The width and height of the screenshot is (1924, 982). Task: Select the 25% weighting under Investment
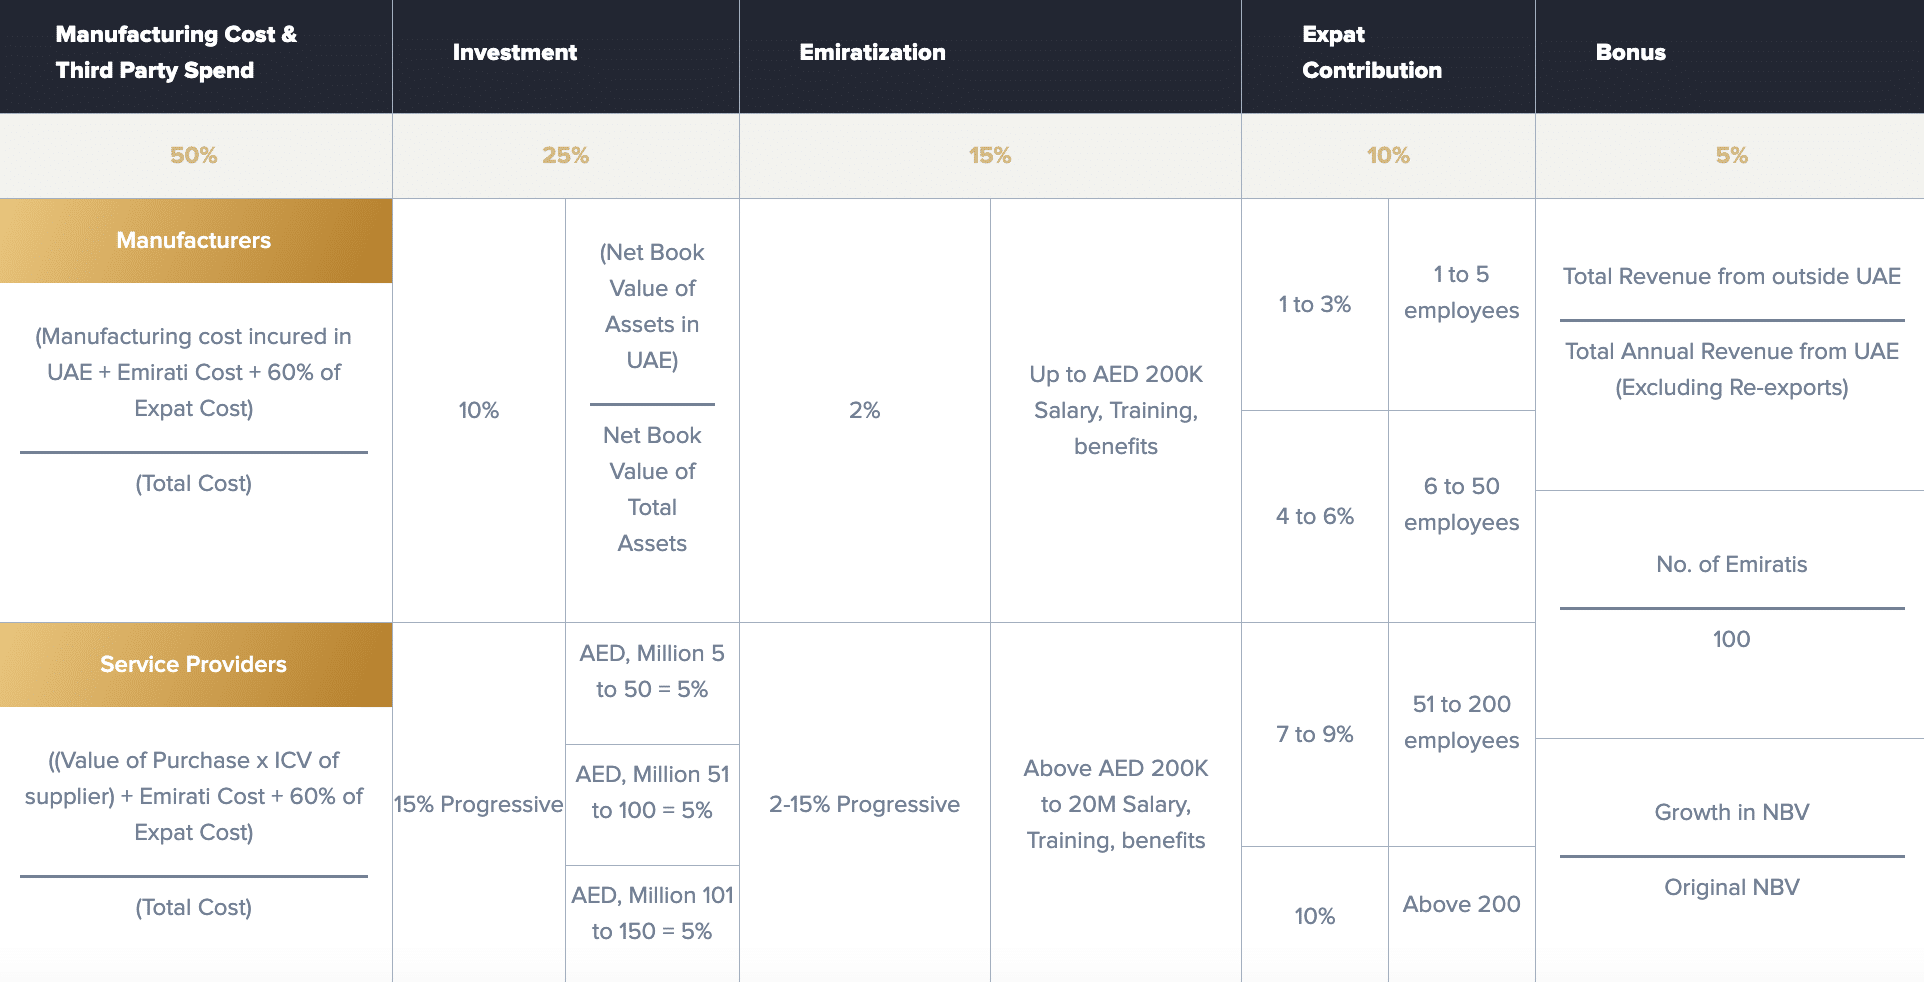tap(565, 155)
